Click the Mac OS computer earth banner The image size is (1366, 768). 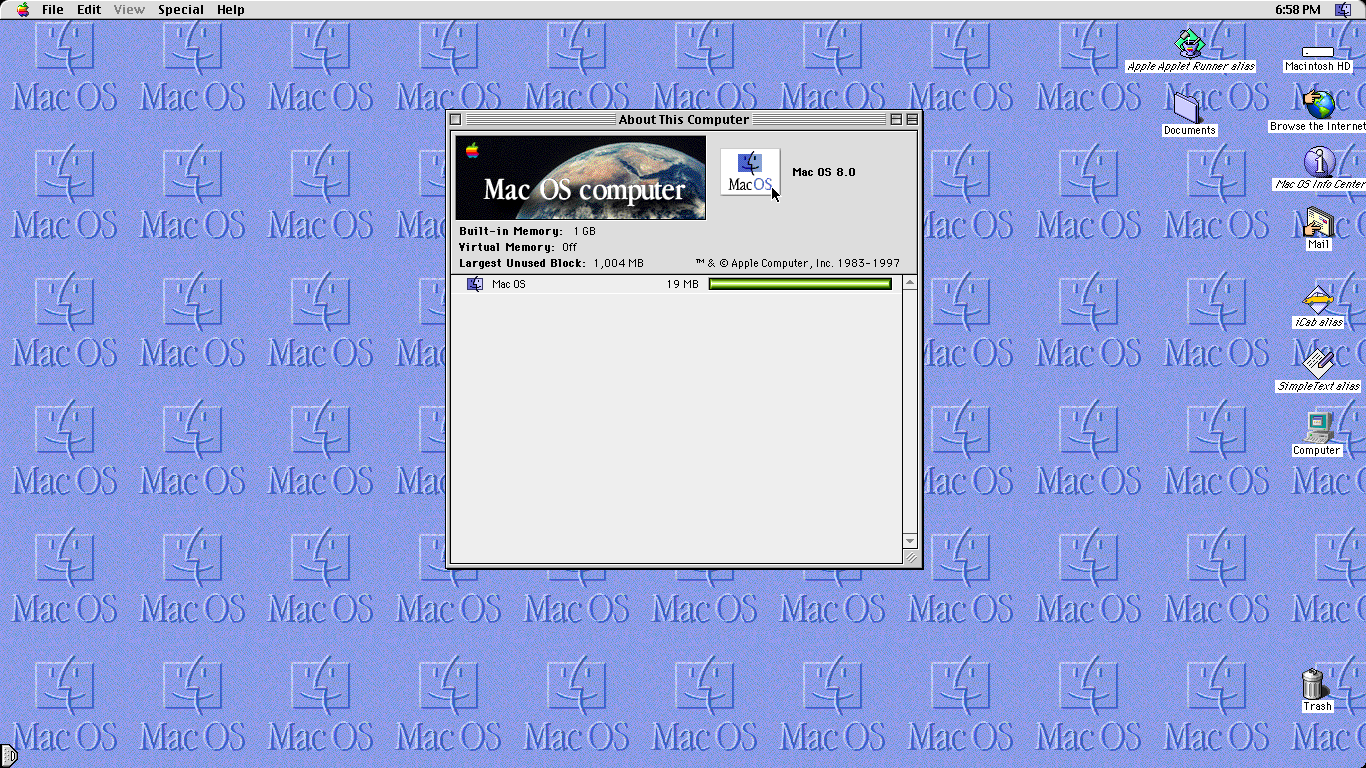point(581,178)
